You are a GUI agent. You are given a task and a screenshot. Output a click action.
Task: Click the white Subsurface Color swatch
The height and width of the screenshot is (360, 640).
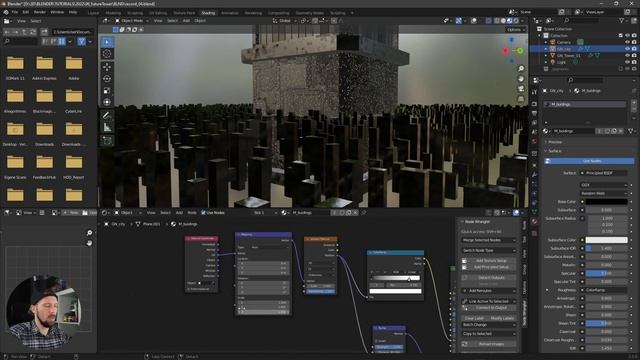click(x=606, y=240)
